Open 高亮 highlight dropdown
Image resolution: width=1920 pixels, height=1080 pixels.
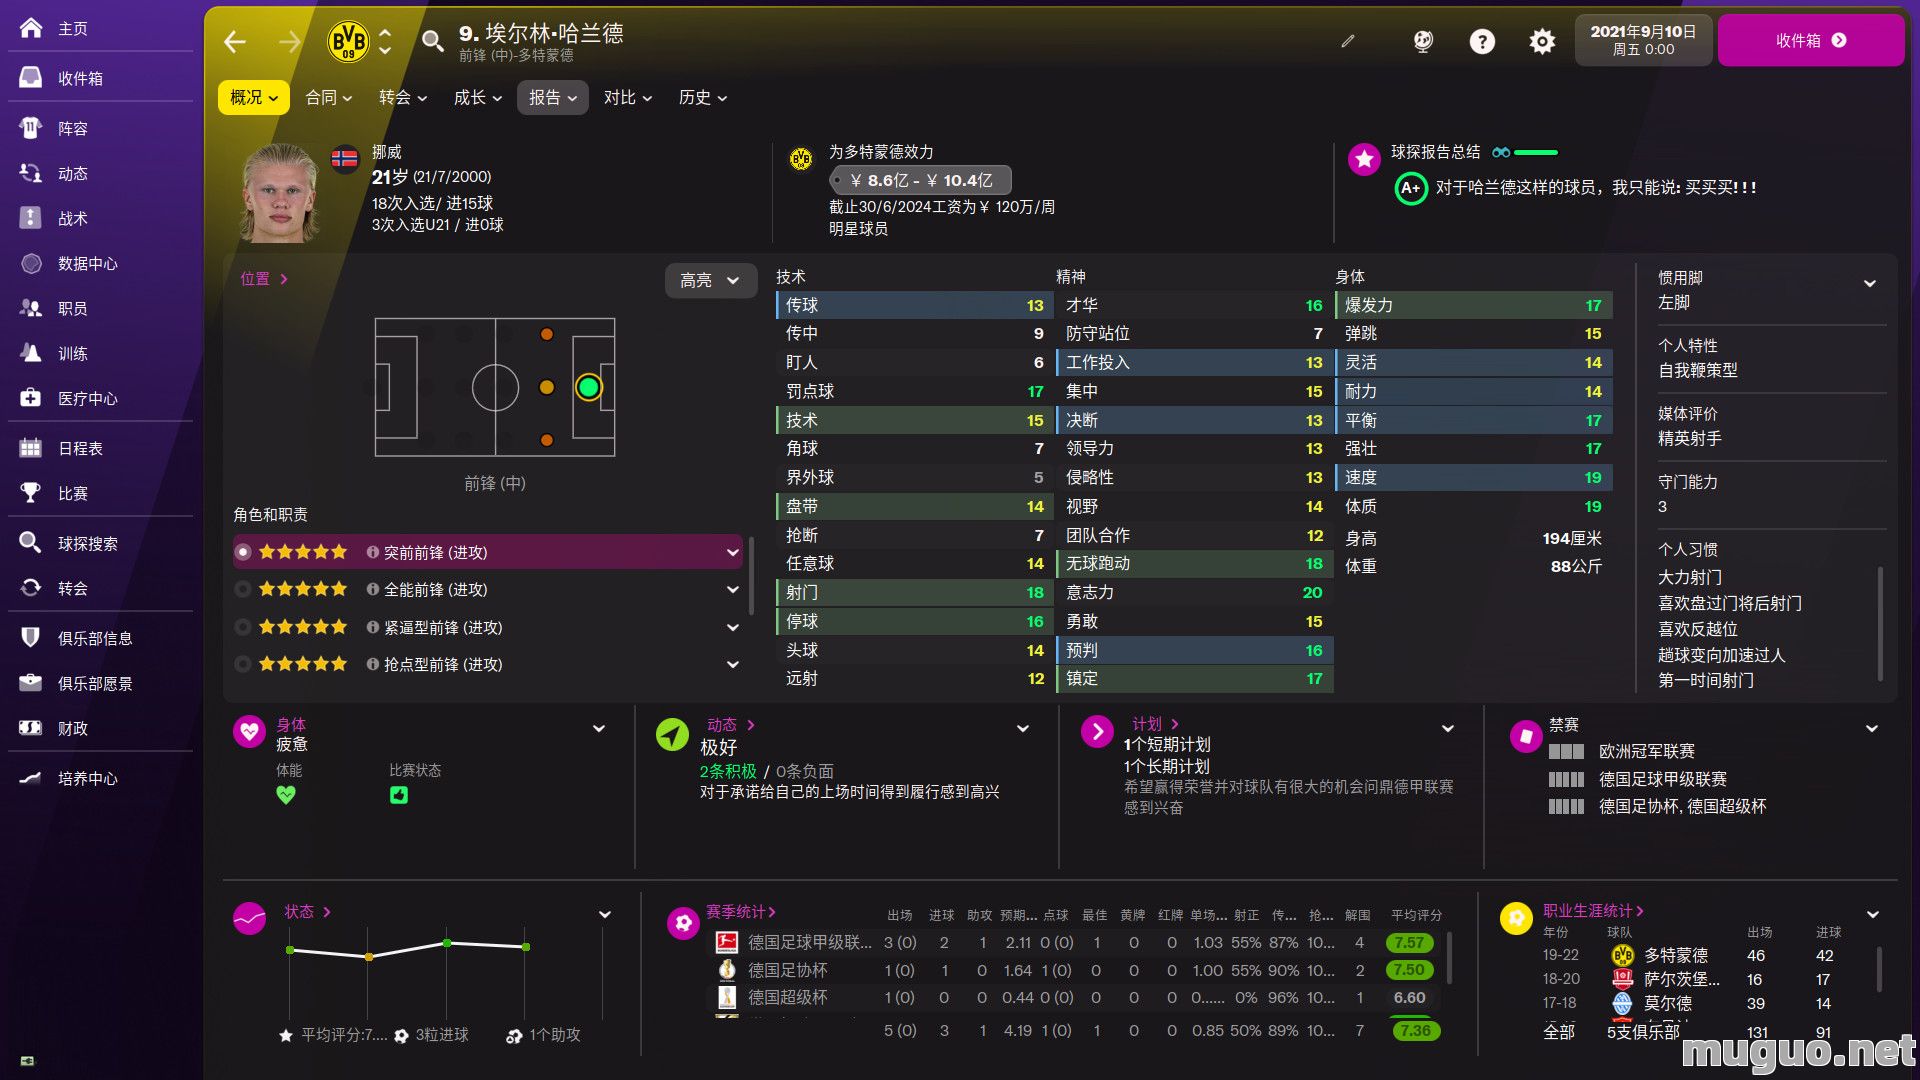(x=710, y=281)
